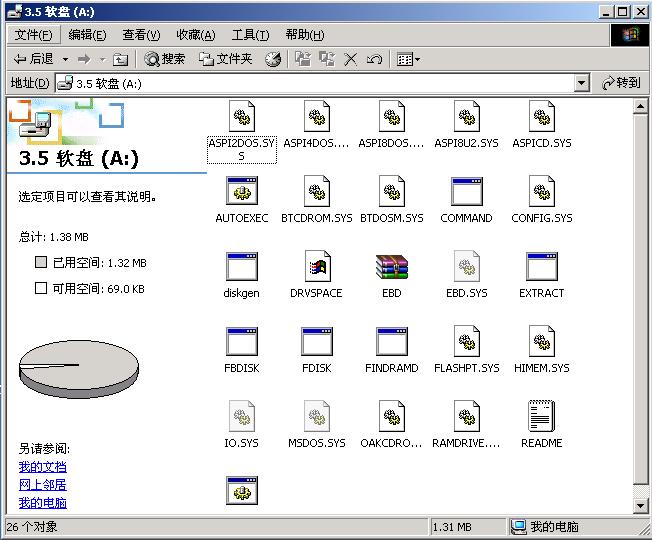652x540 pixels.
Task: Select the CONFIG.SYS file icon
Action: pyautogui.click(x=541, y=191)
